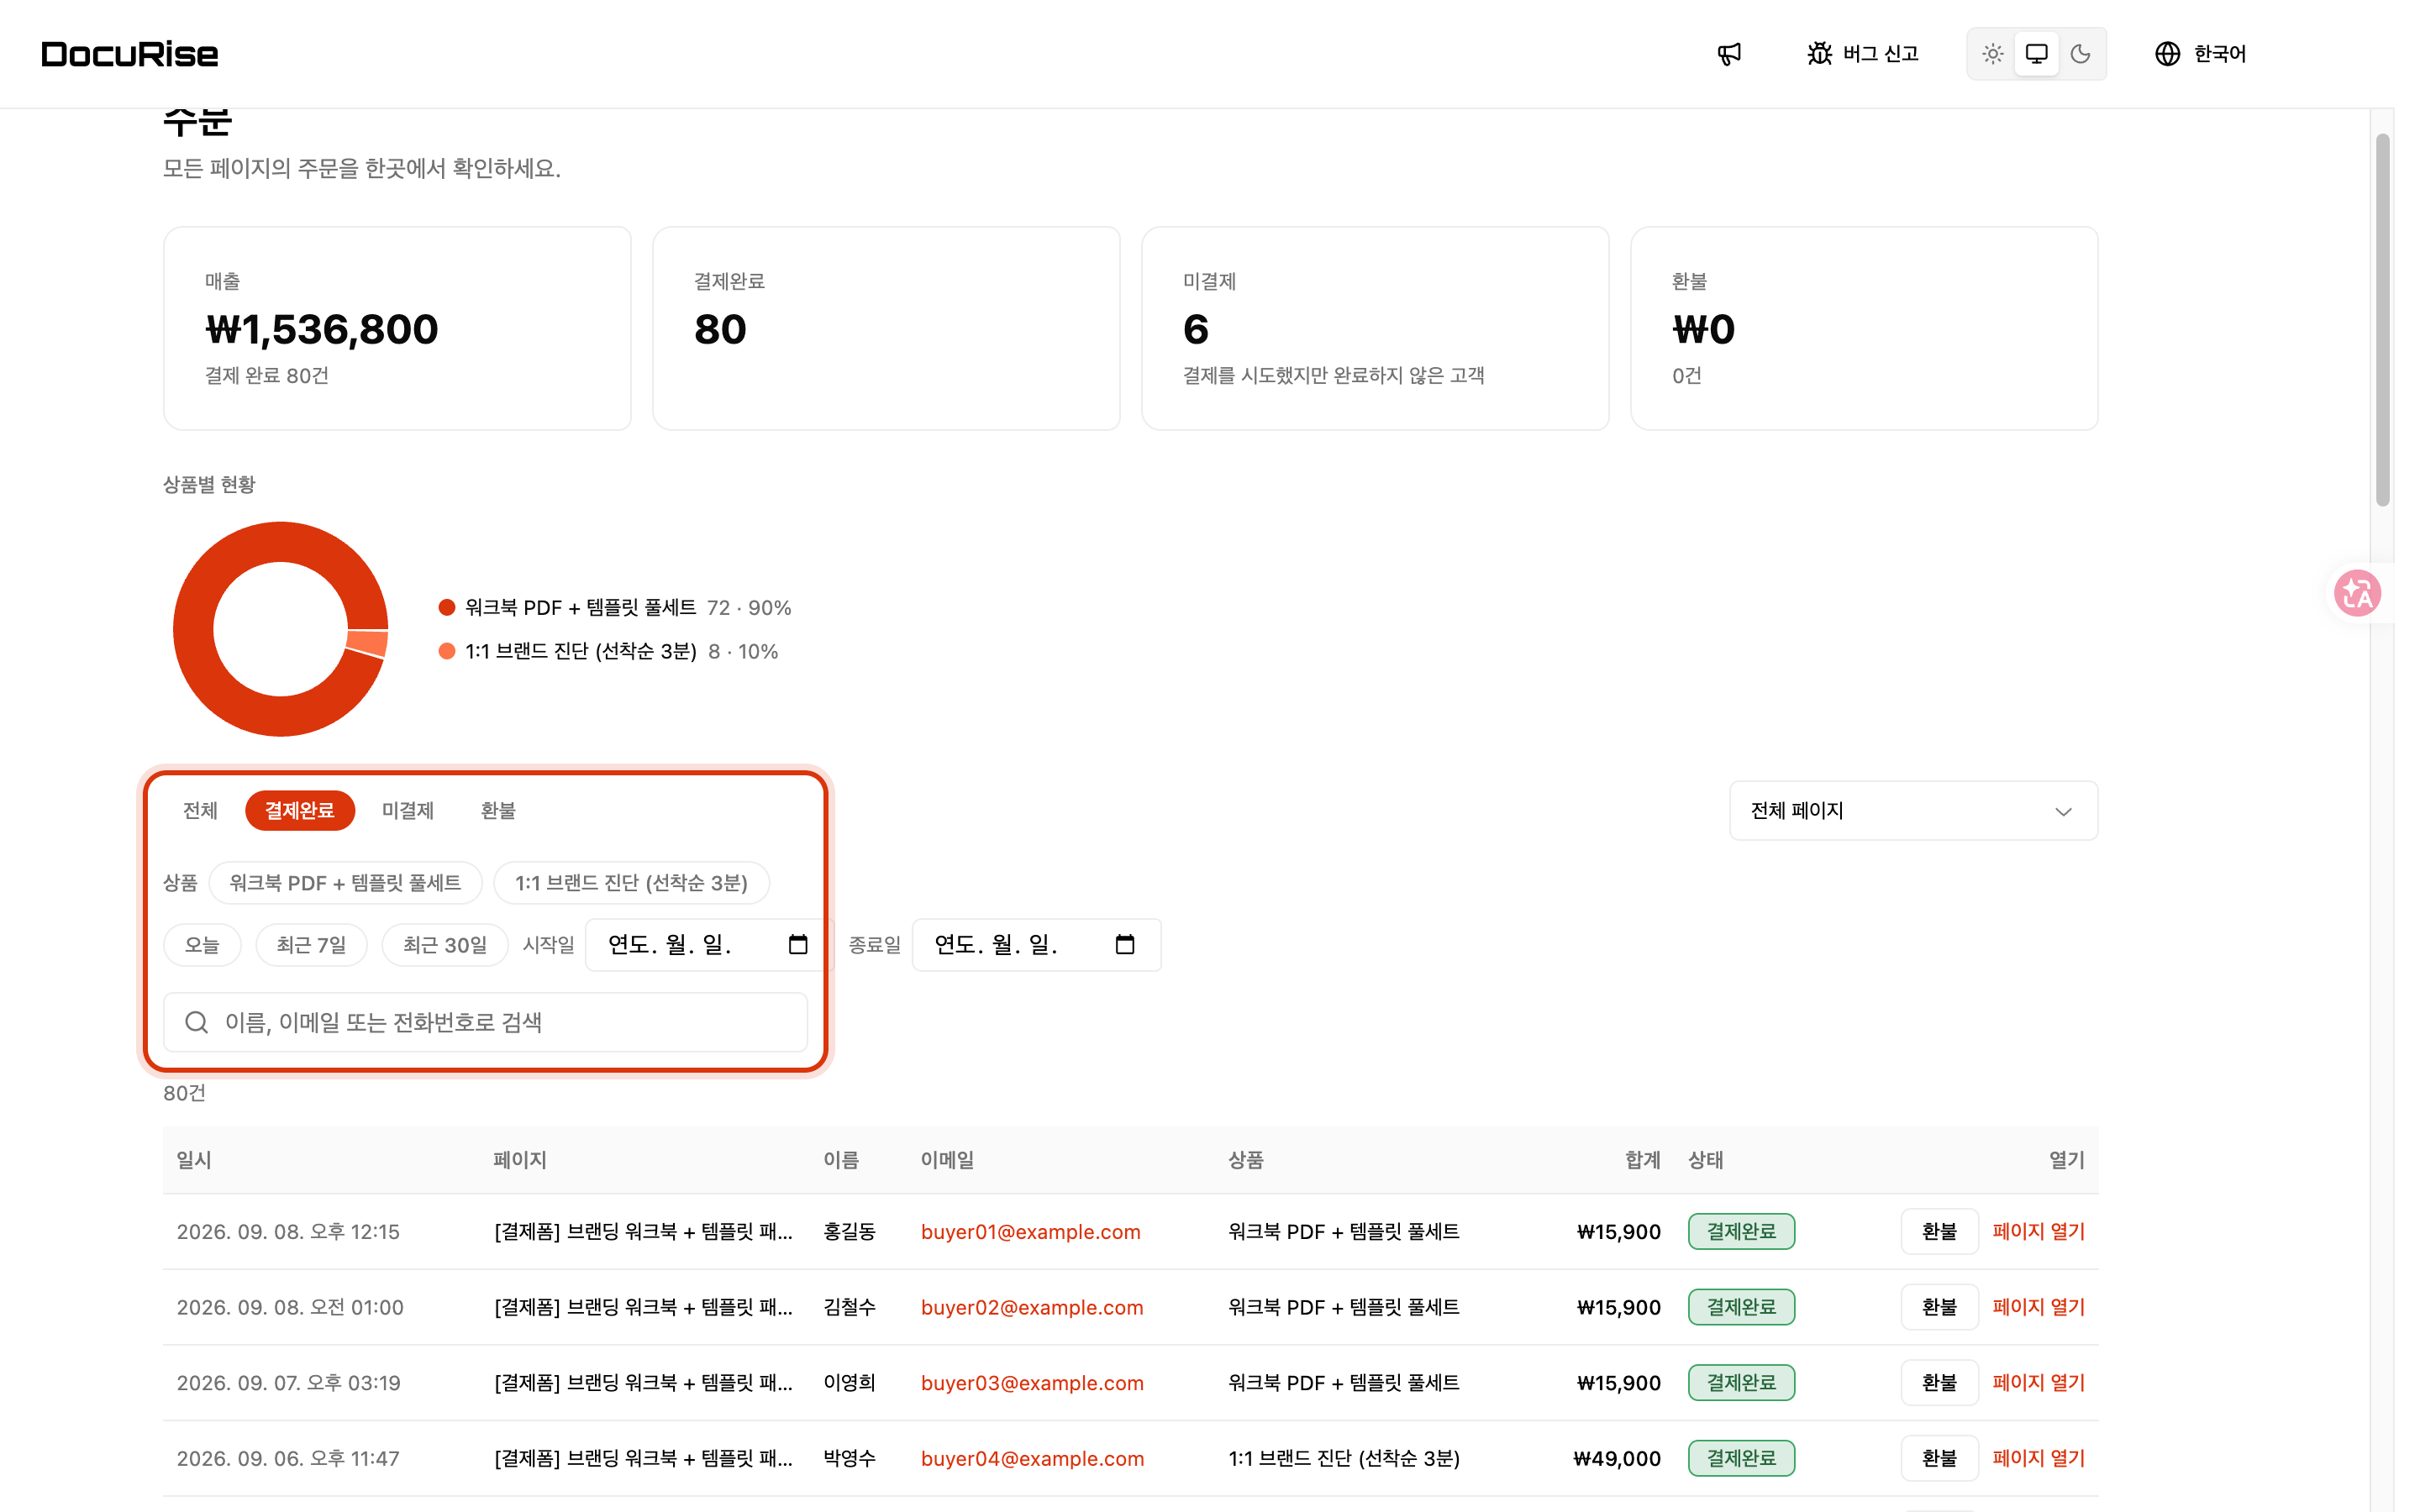Screen dimensions: 2420x1512
Task: Click the 시작일 date input field
Action: (x=709, y=945)
